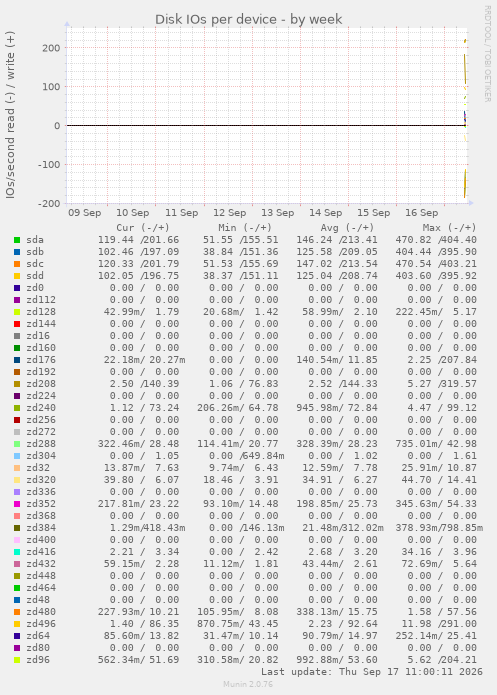Screen dimensions: 497x695
Task: Click the 'zd480' device label
Action: [x=41, y=612]
